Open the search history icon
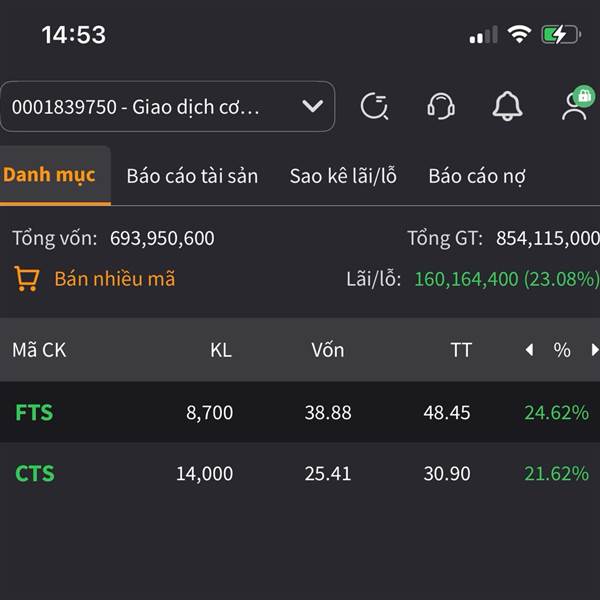 [374, 106]
